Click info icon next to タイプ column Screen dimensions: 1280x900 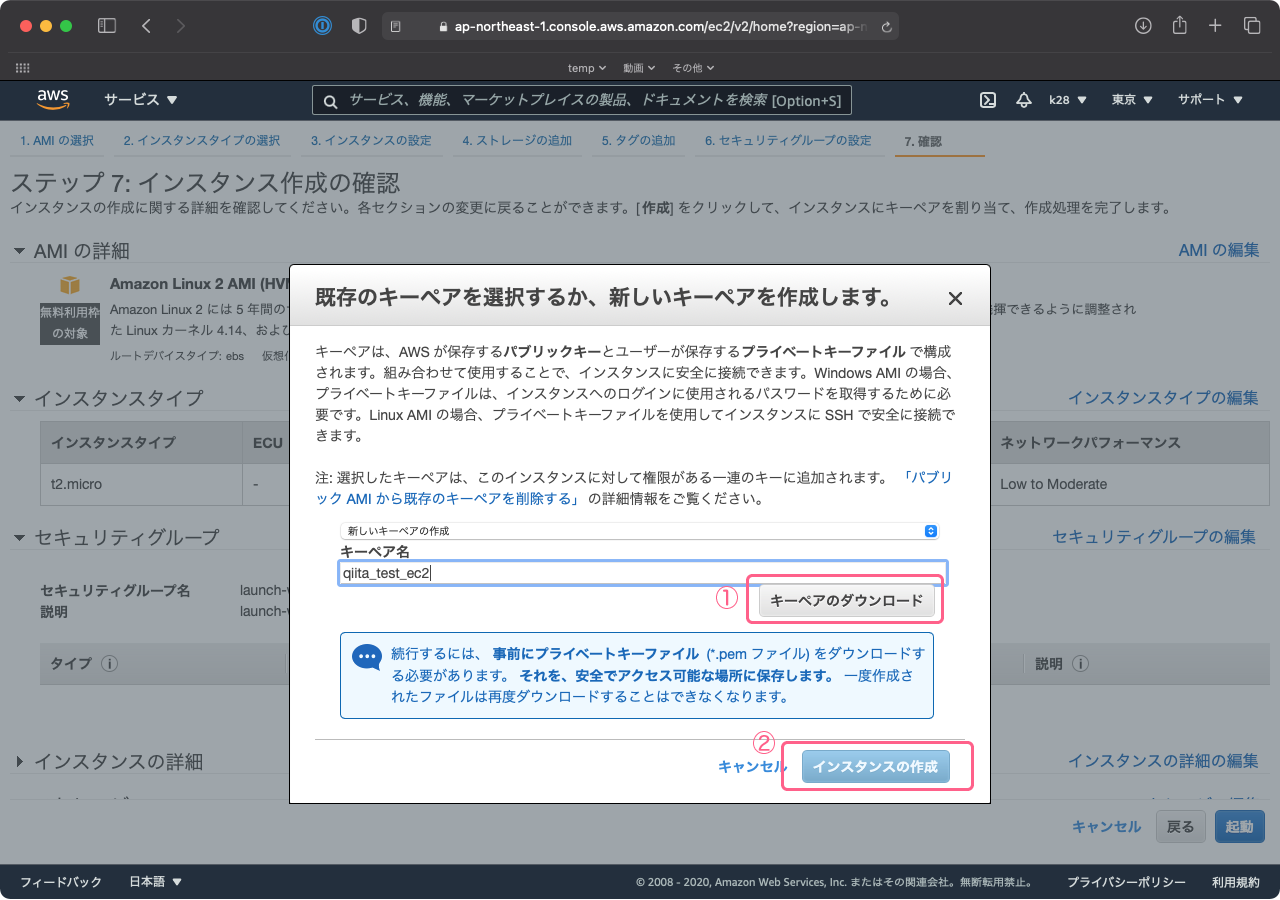[110, 664]
